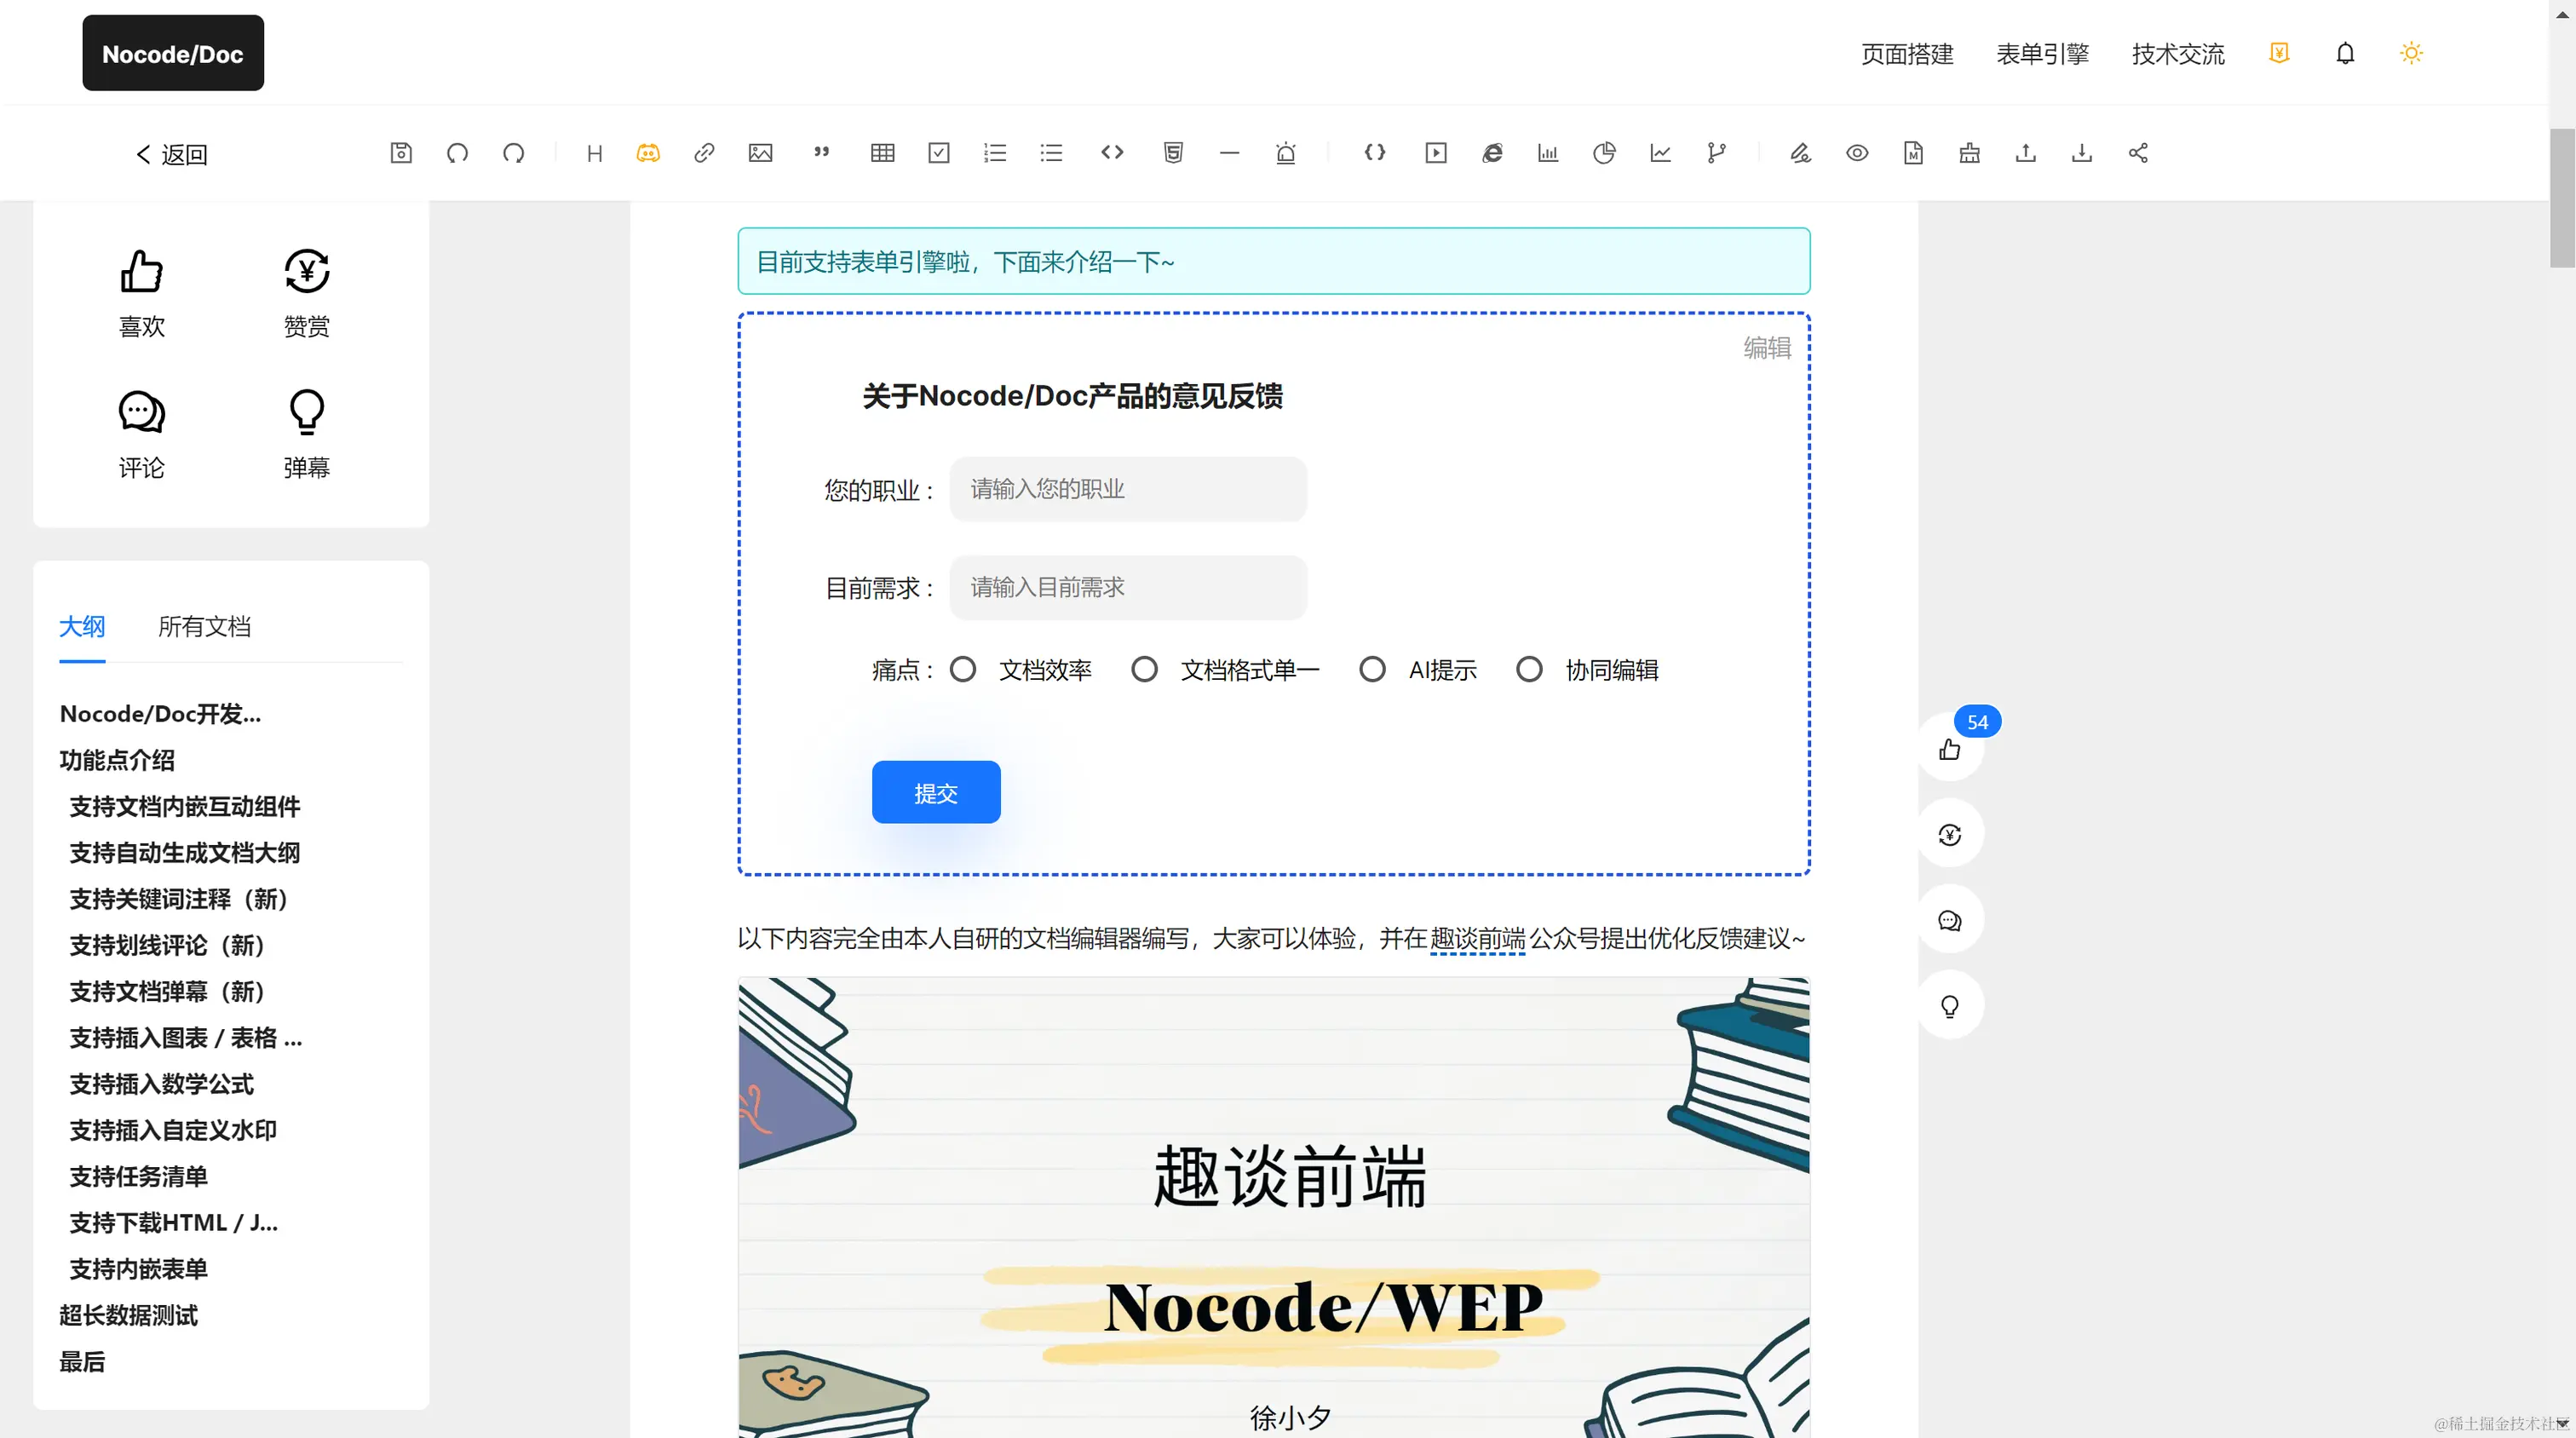Select the 文档效率 radio option
This screenshot has height=1438, width=2576.
pyautogui.click(x=963, y=669)
